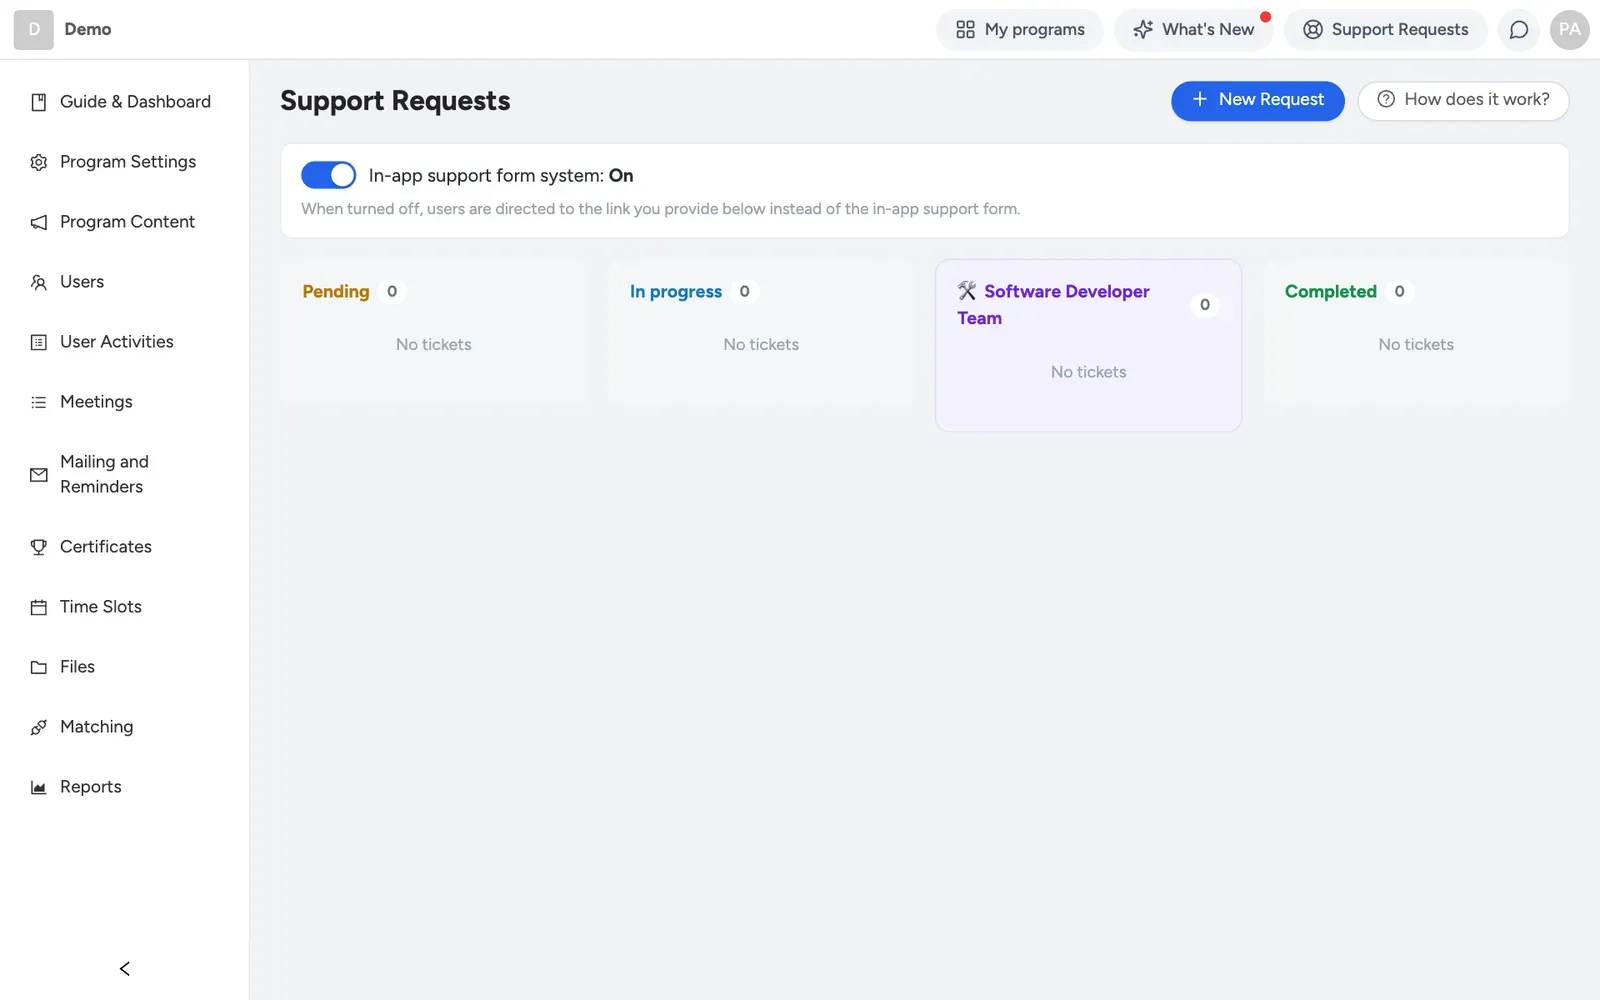Image resolution: width=1600 pixels, height=1000 pixels.
Task: Click the Mailing and Reminders envelope icon
Action: [39, 475]
